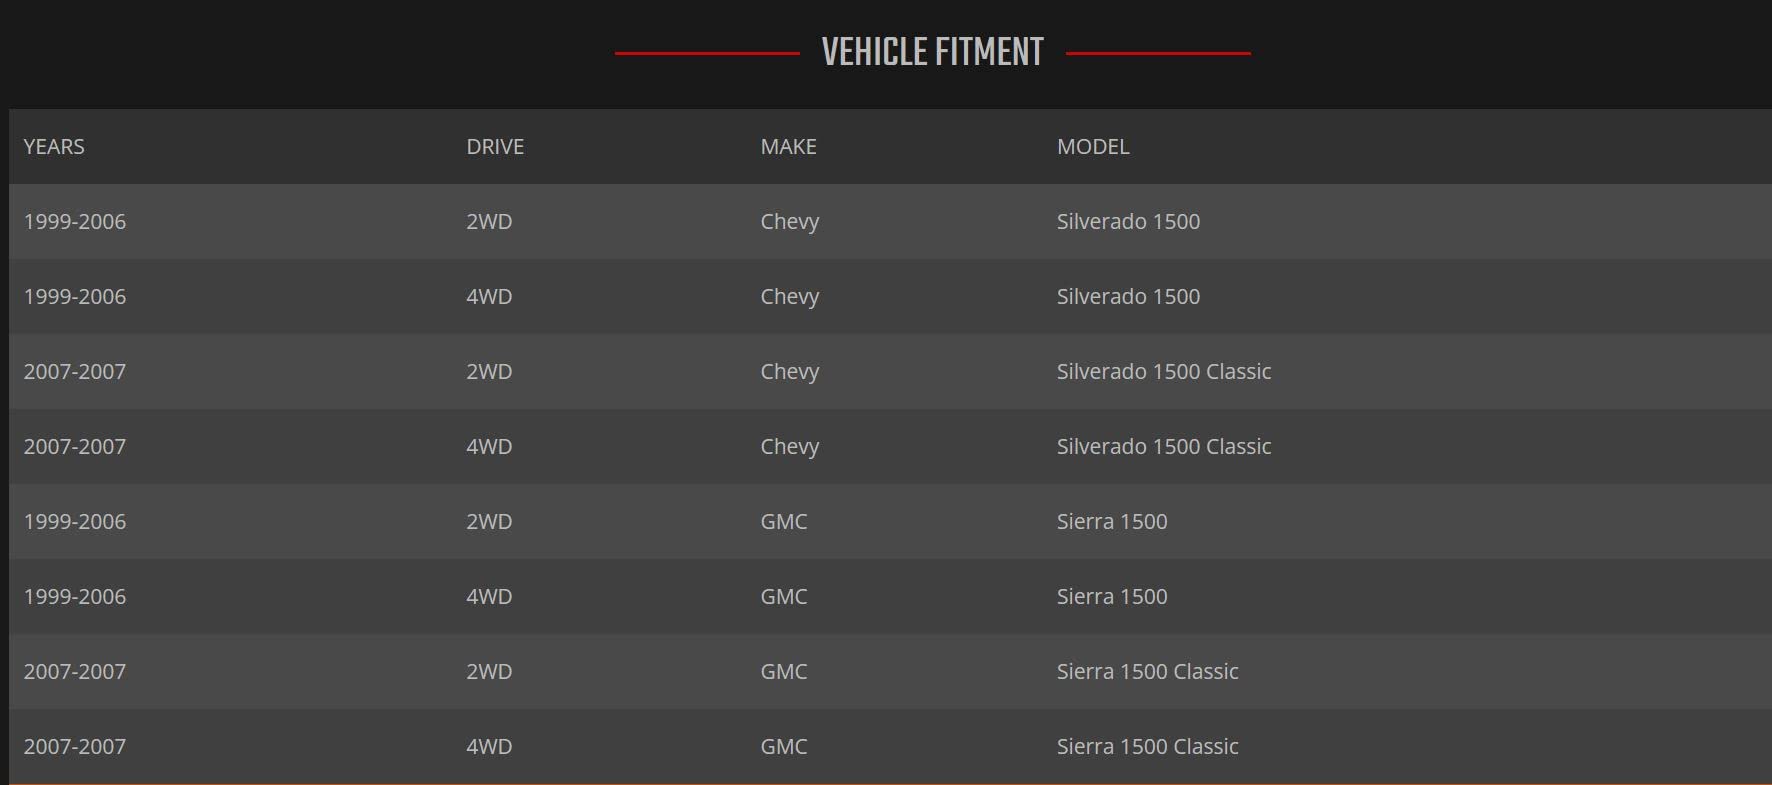Image resolution: width=1772 pixels, height=785 pixels.
Task: Click the MODEL column header
Action: coord(1093,147)
